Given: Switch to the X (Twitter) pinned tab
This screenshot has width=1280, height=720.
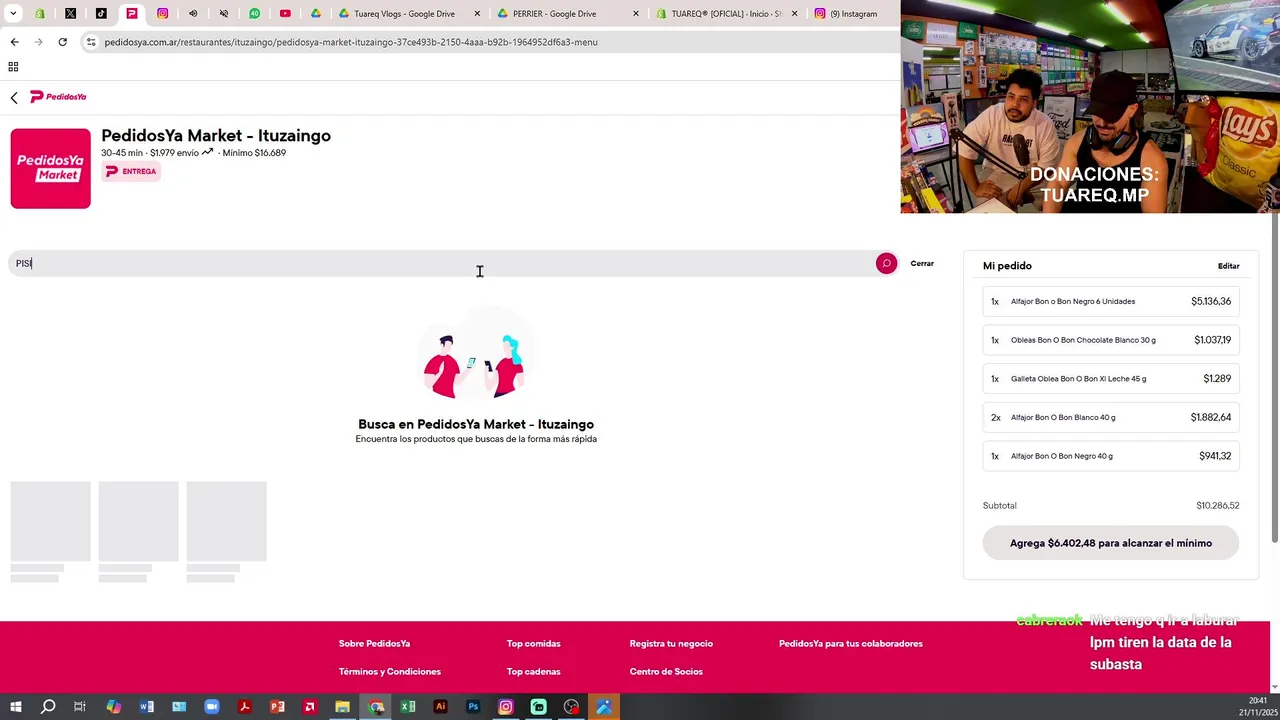Looking at the screenshot, I should pyautogui.click(x=70, y=14).
